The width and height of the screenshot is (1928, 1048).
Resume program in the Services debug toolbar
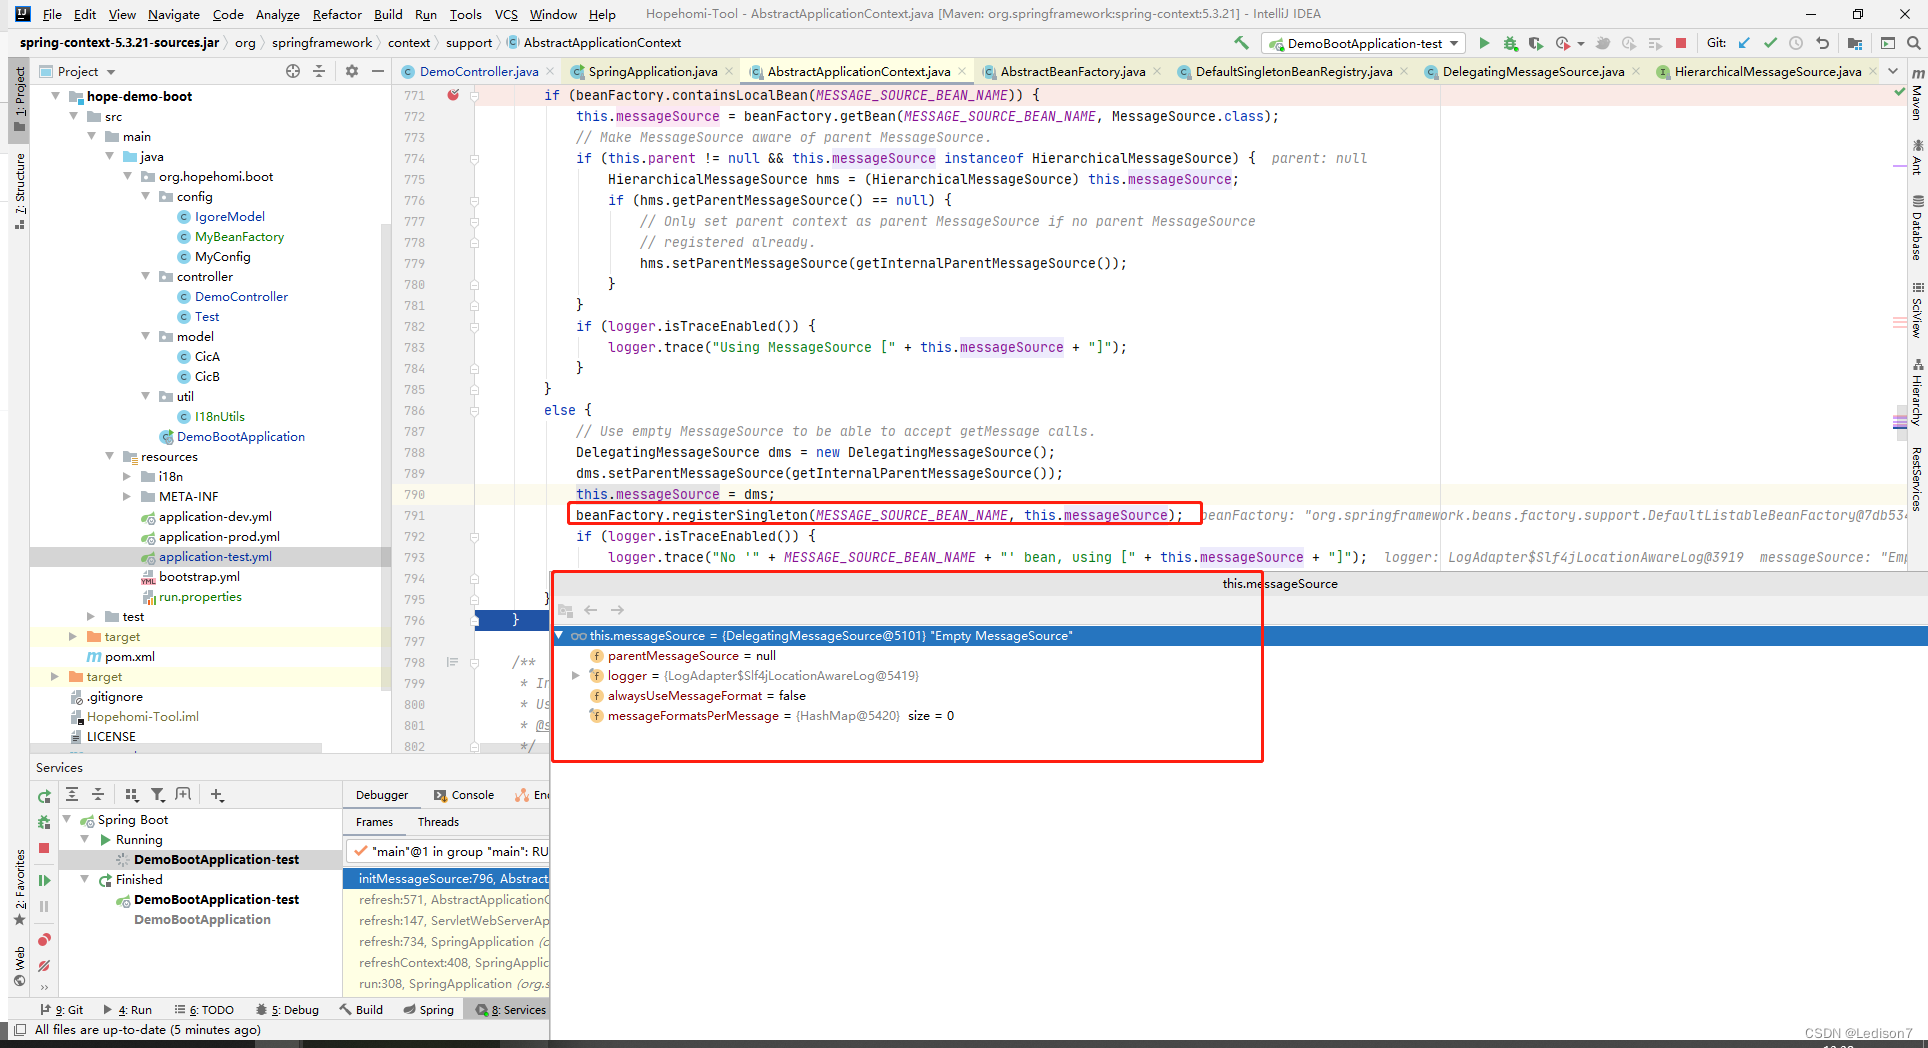click(x=44, y=881)
